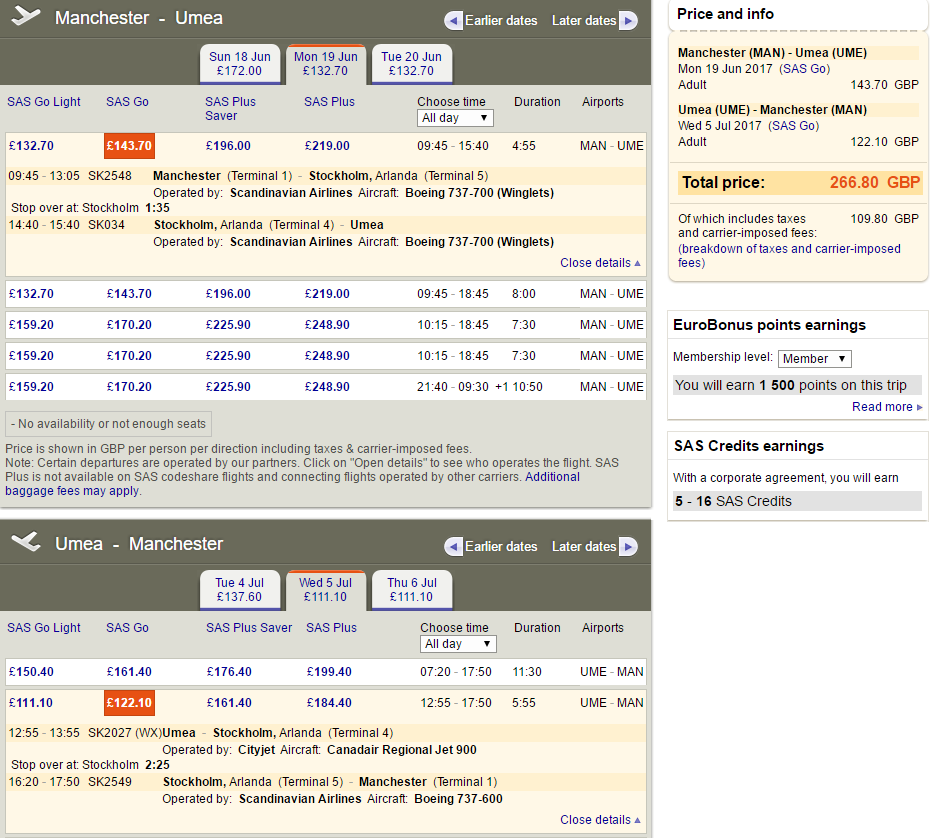Click the SAS Go header for Umea - Manchester
The height and width of the screenshot is (838, 937).
point(127,628)
